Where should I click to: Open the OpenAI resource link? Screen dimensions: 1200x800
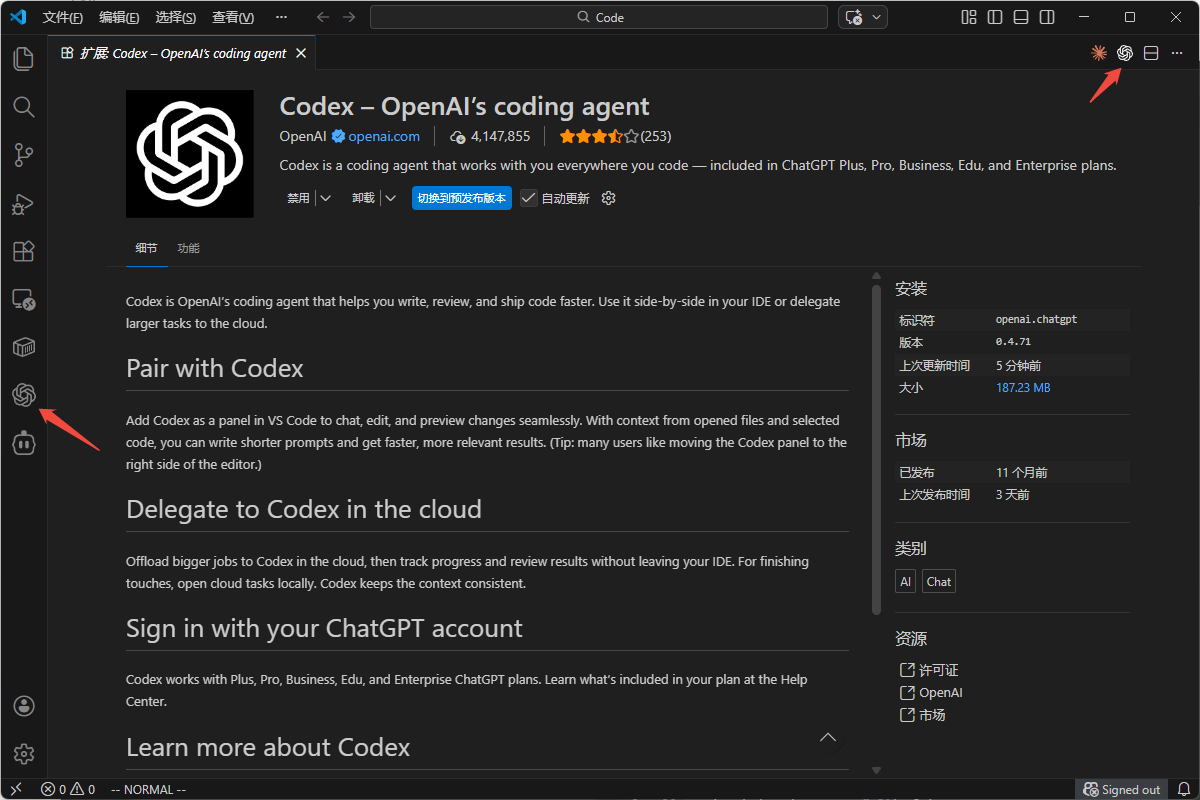point(931,692)
